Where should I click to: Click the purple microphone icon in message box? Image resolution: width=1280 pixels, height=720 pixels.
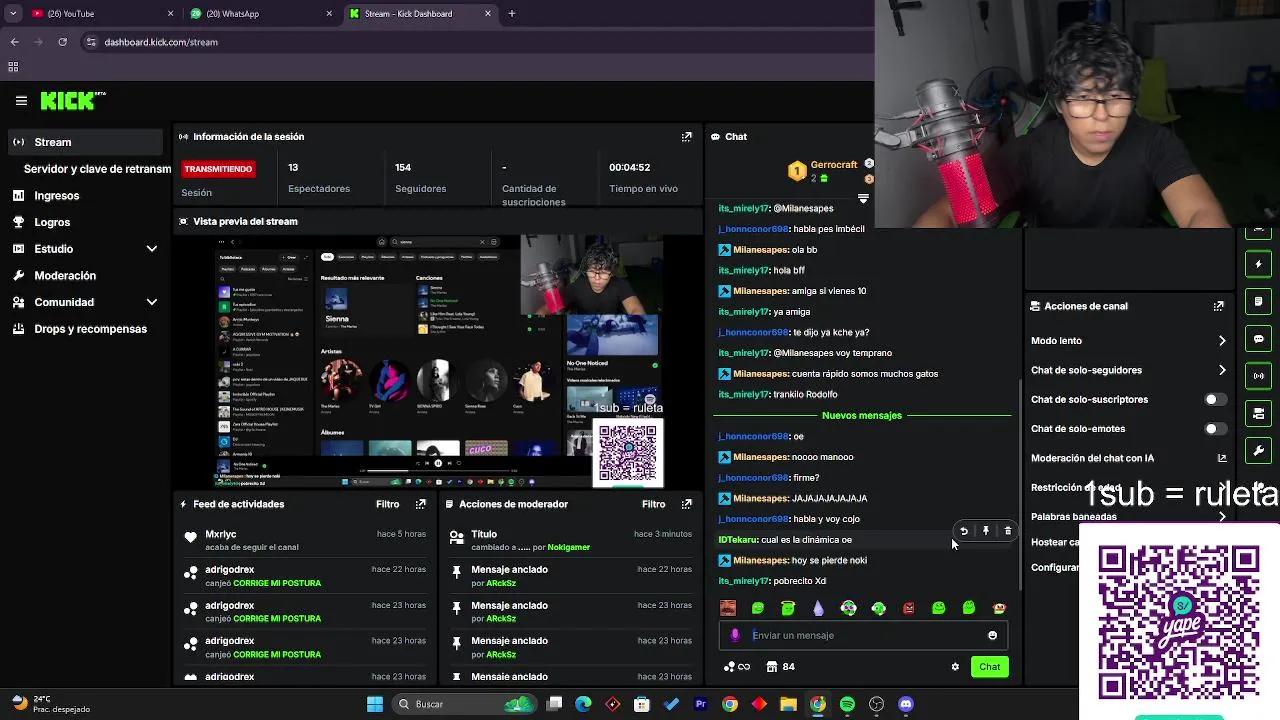(736, 635)
